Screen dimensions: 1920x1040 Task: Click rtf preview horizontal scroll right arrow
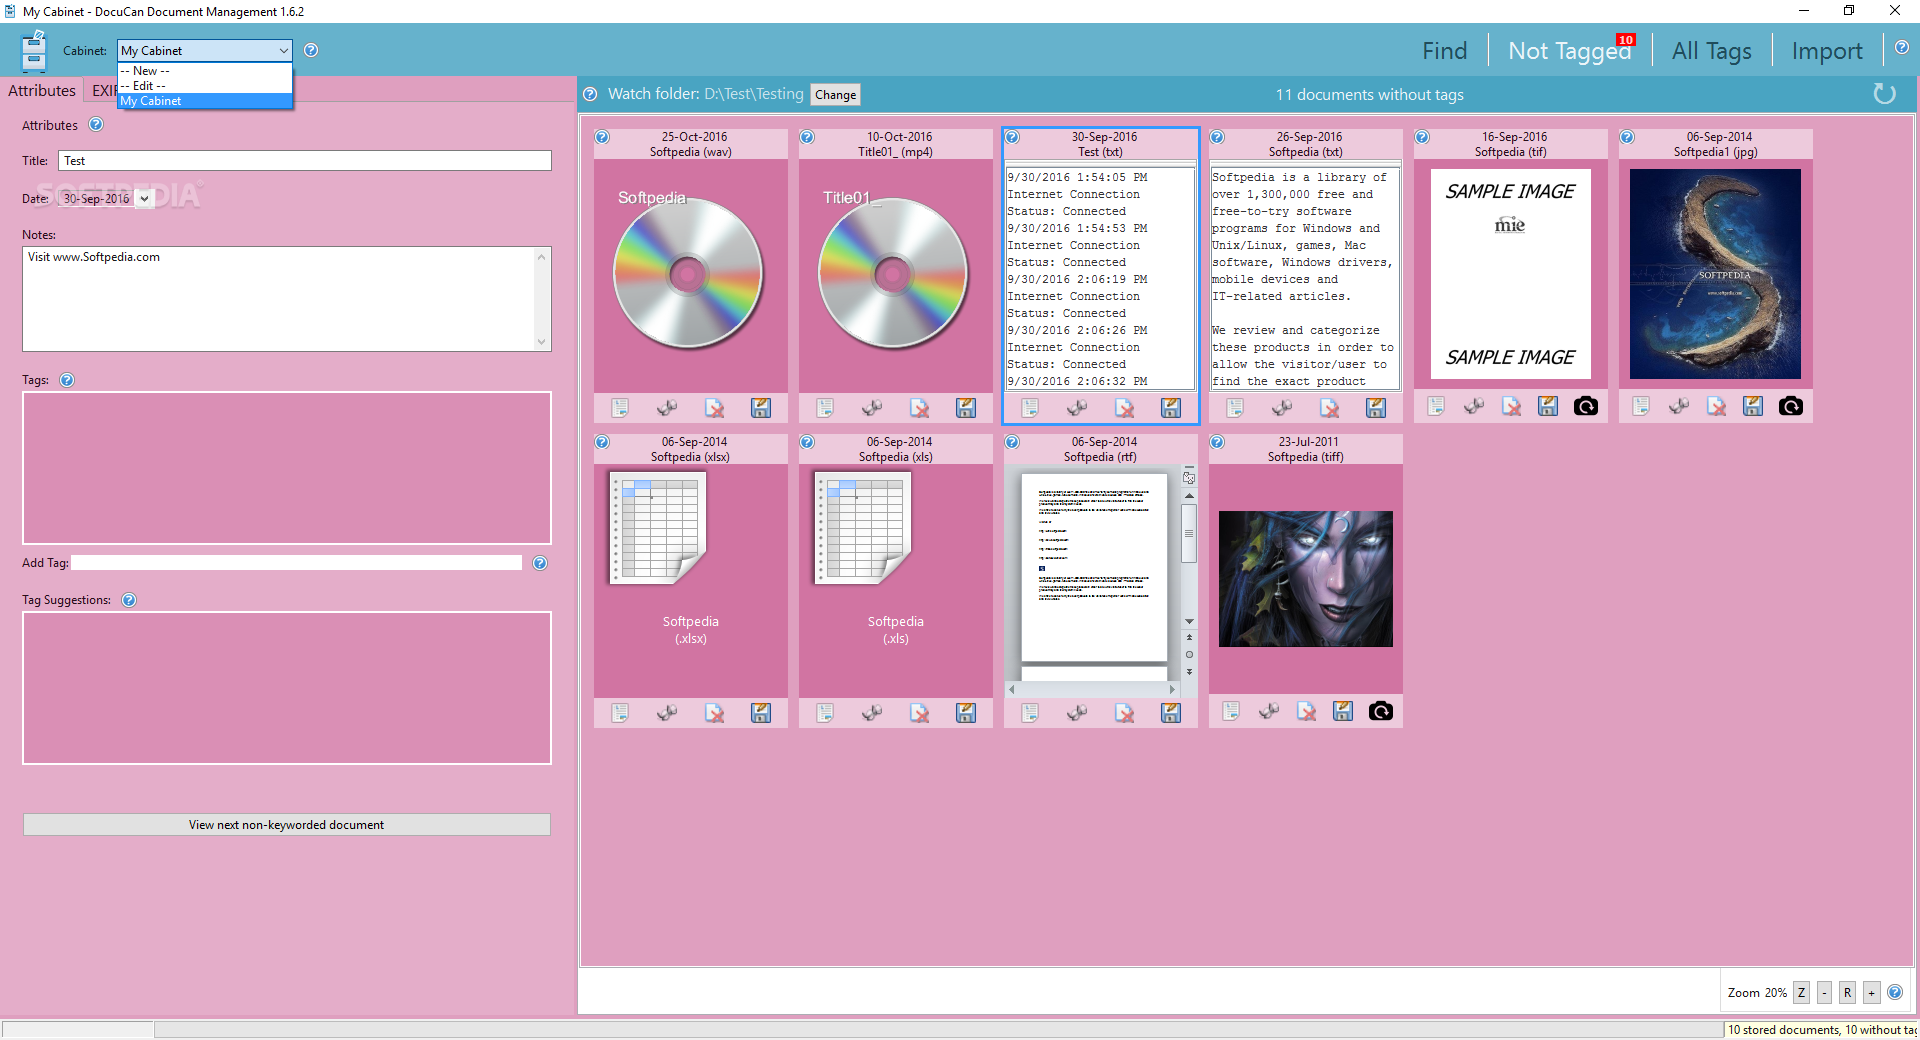[1172, 689]
